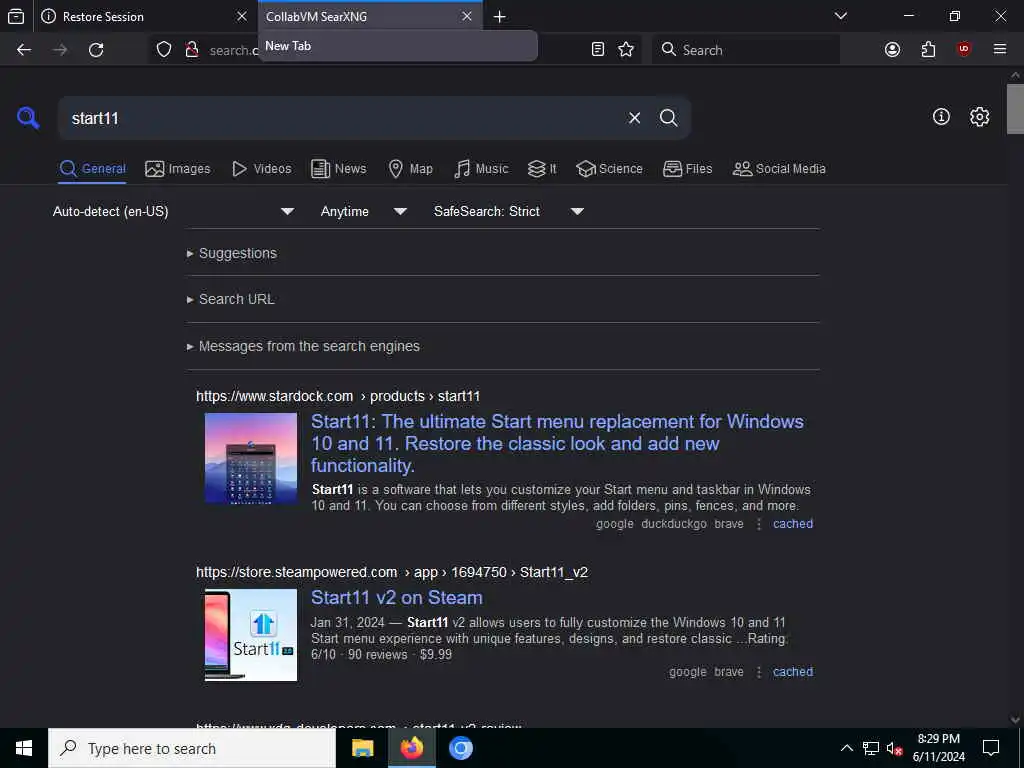Click Type here to search taskbar box
The height and width of the screenshot is (768, 1024).
tap(192, 748)
